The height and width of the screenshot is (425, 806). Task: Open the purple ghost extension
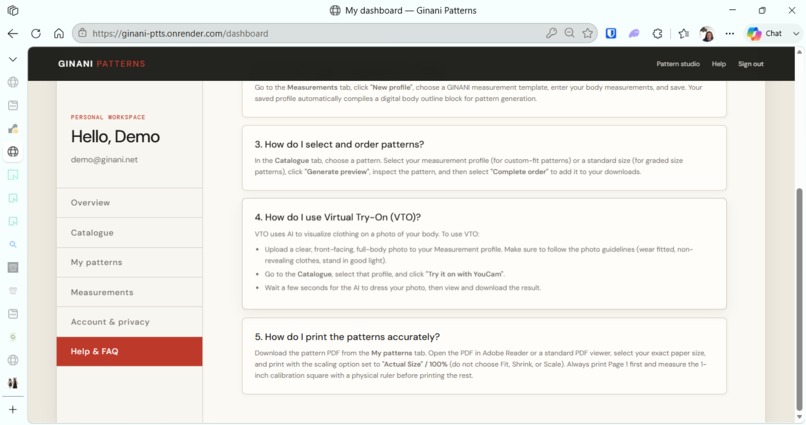634,33
